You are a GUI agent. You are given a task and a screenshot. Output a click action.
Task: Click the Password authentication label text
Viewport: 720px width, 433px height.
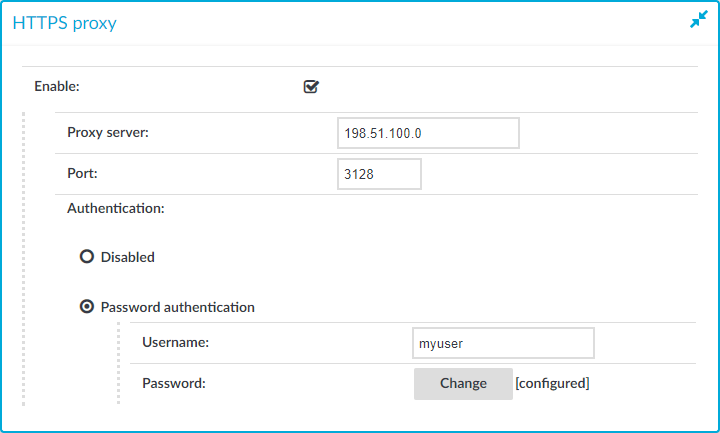click(x=178, y=307)
